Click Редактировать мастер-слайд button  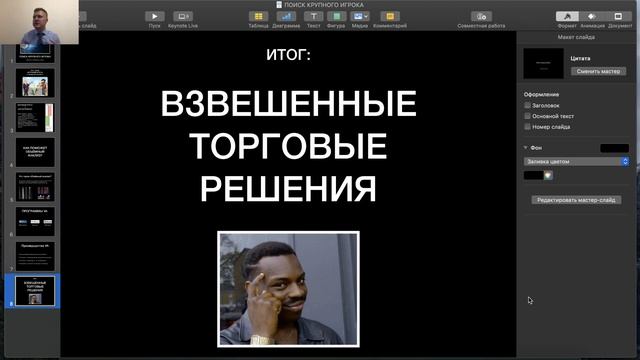click(x=576, y=200)
